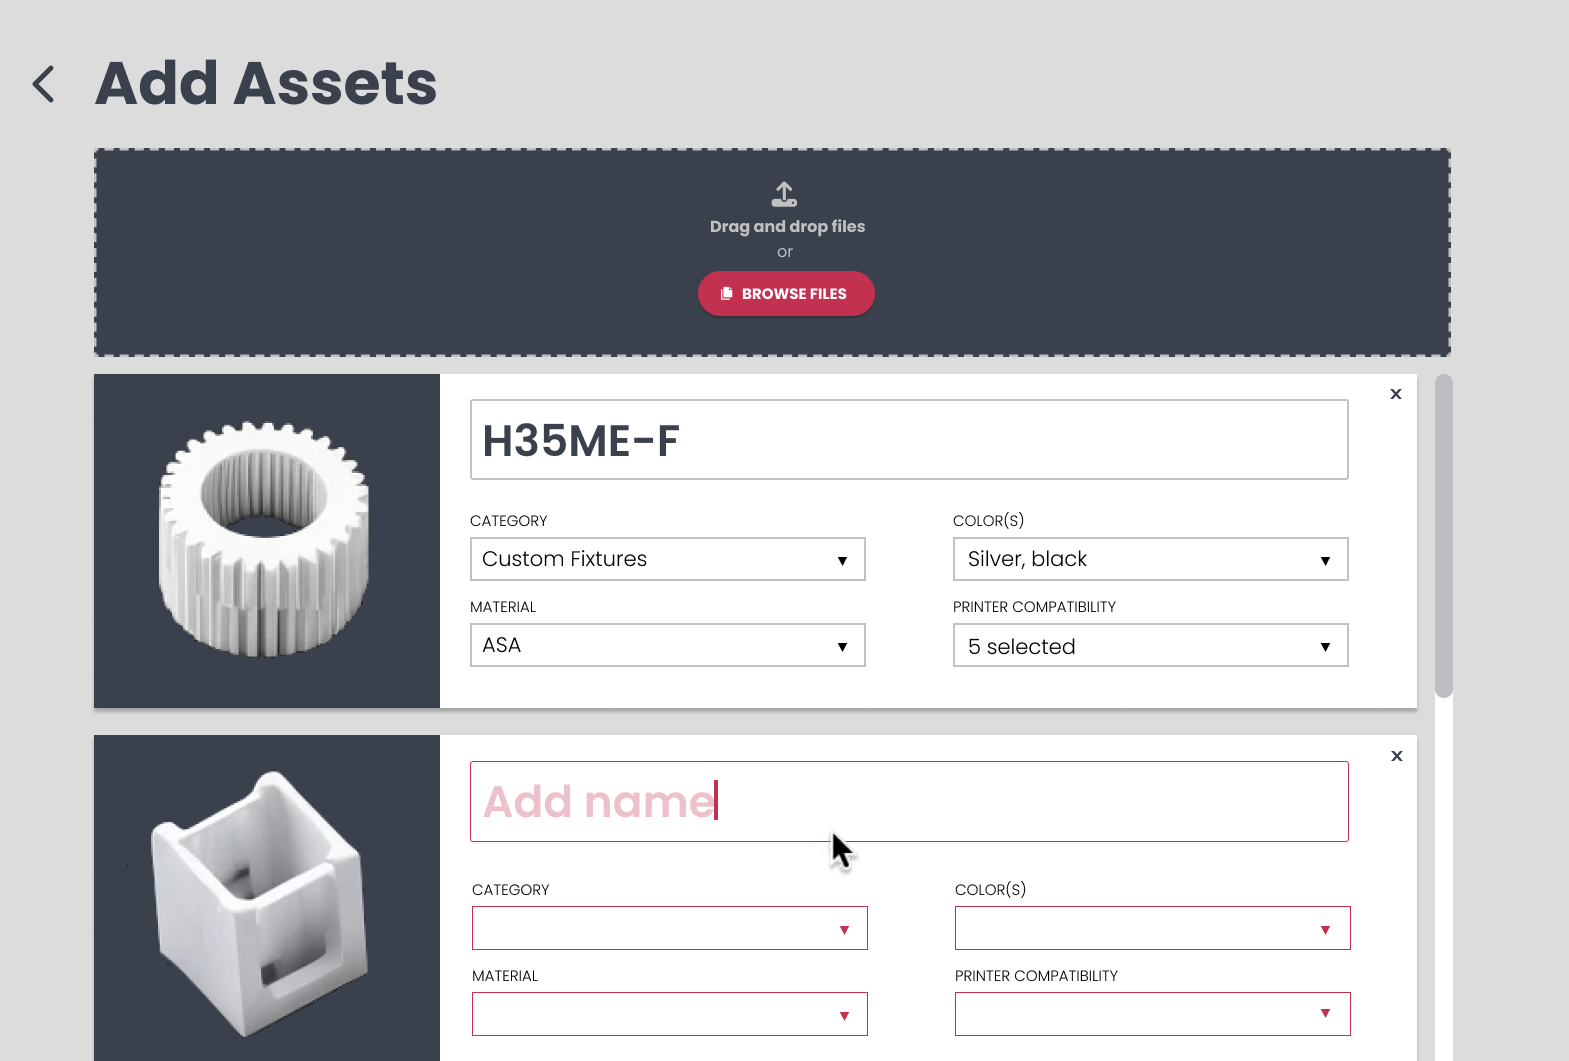Open the empty Color(s) dropdown of second asset
This screenshot has height=1061, width=1569.
point(1152,928)
